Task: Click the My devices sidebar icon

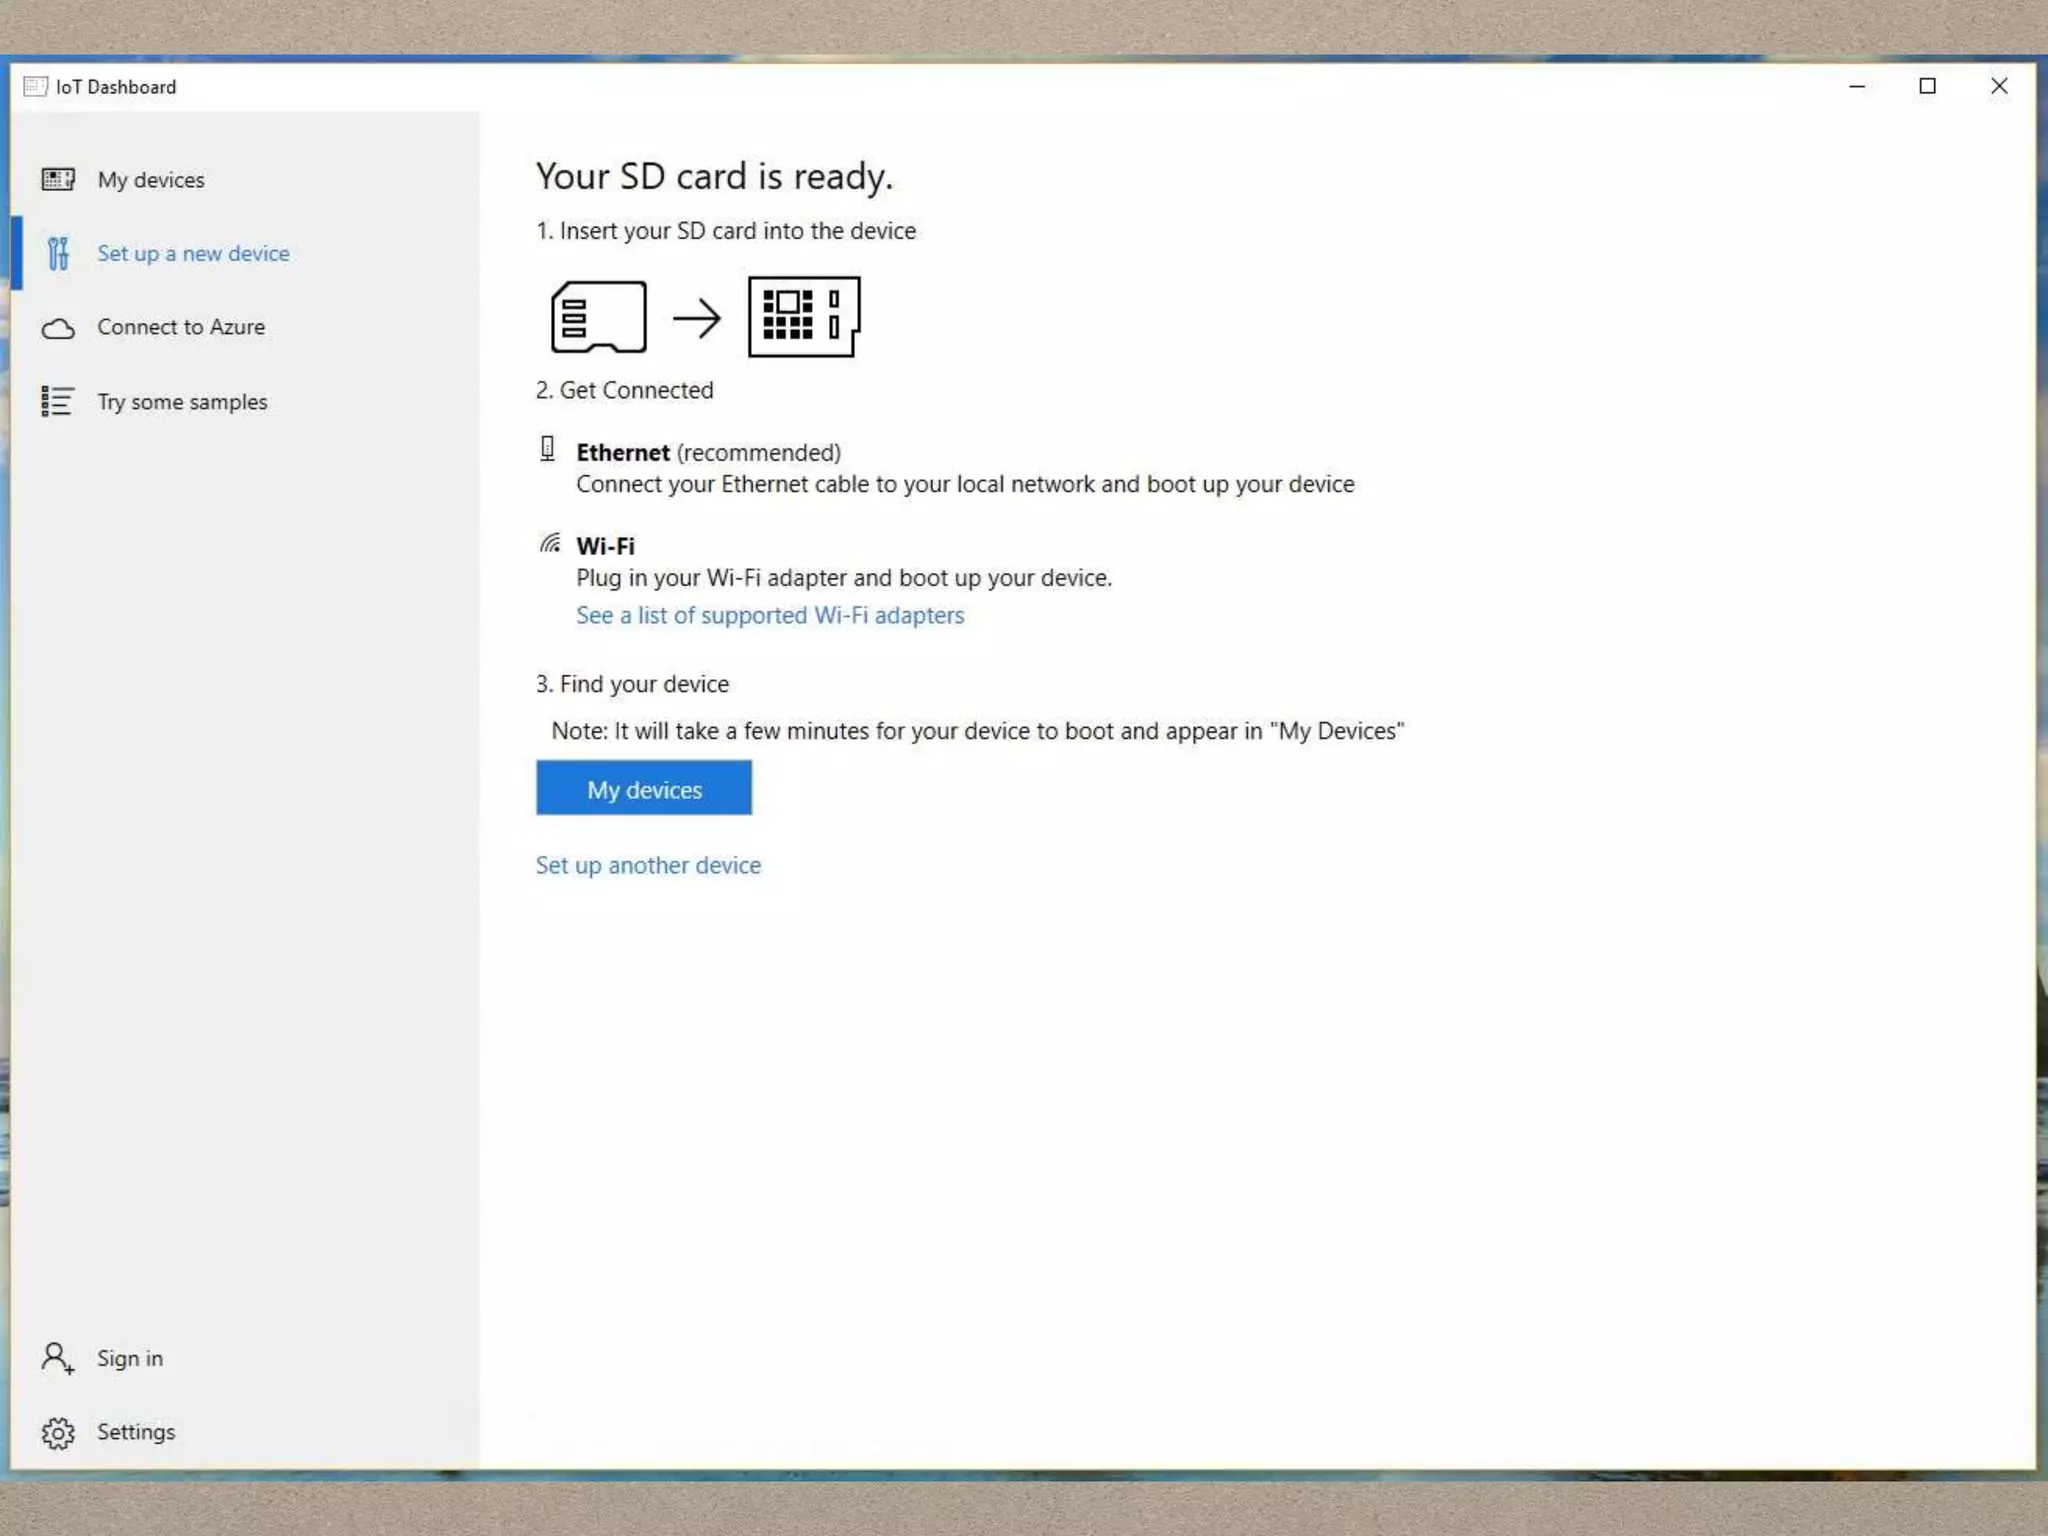Action: pos(58,180)
